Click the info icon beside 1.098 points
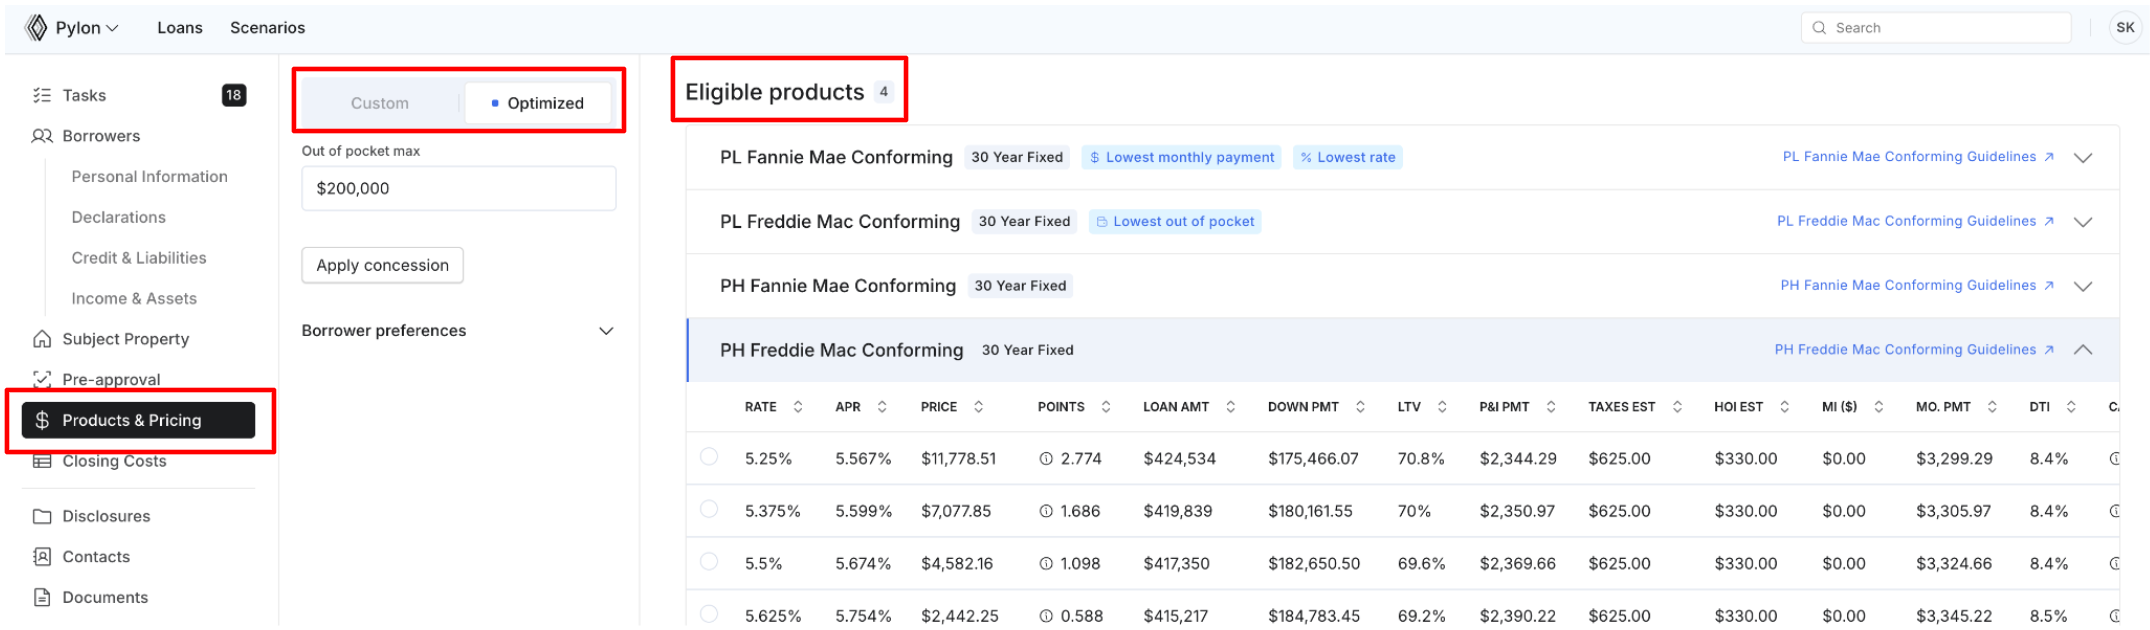 1046,564
